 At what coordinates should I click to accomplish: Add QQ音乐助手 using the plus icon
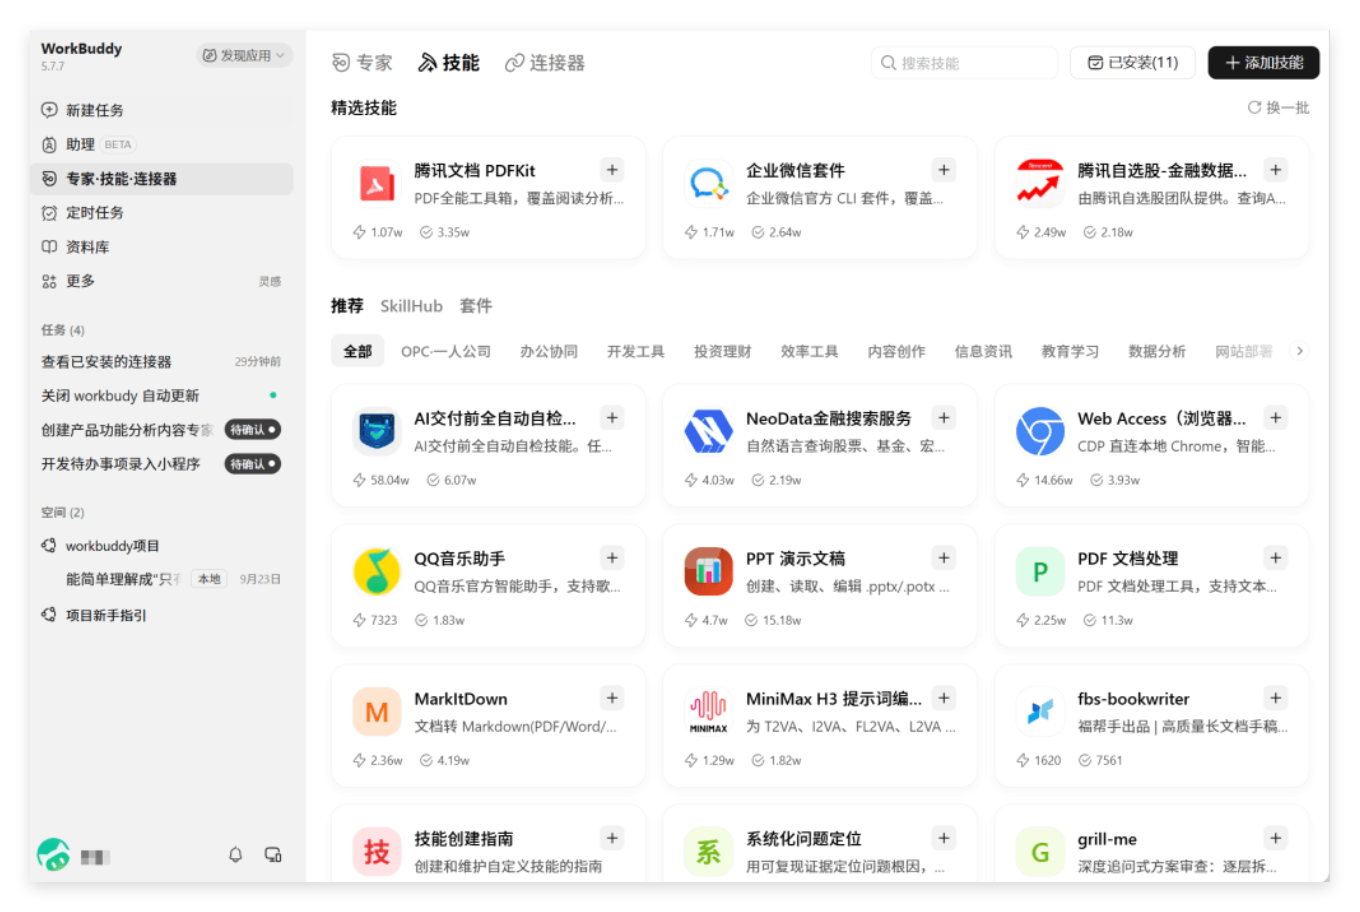tap(612, 557)
